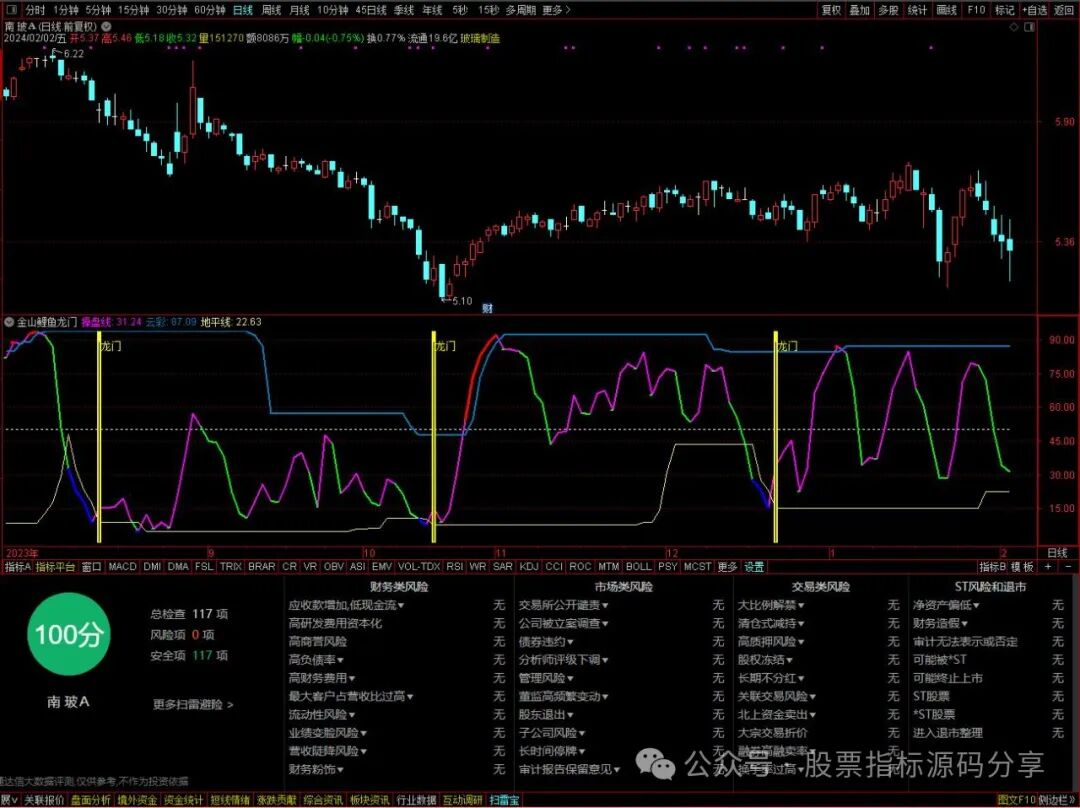Expand 净资产偏低 dropdown
This screenshot has width=1080, height=808.
[x=976, y=605]
